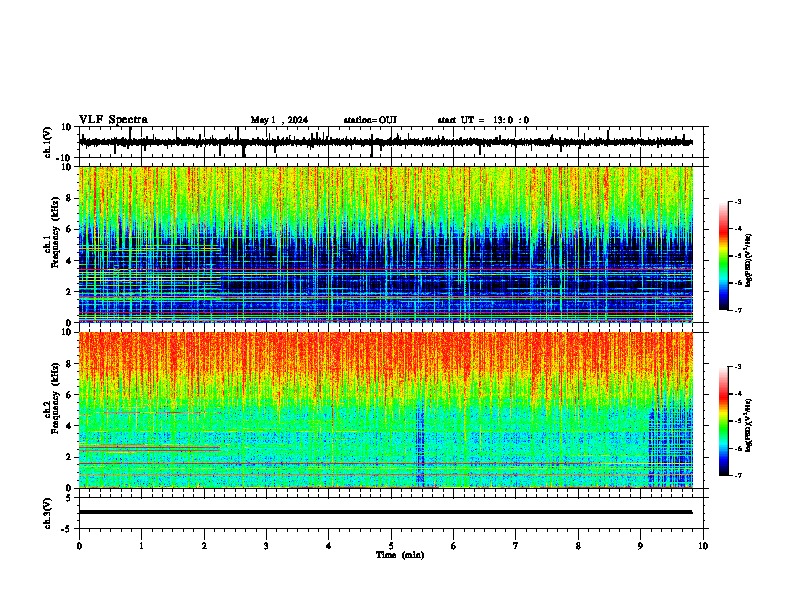Click the ch.3 flat black trace
Screen dimensions: 792x612
pyautogui.click(x=385, y=512)
